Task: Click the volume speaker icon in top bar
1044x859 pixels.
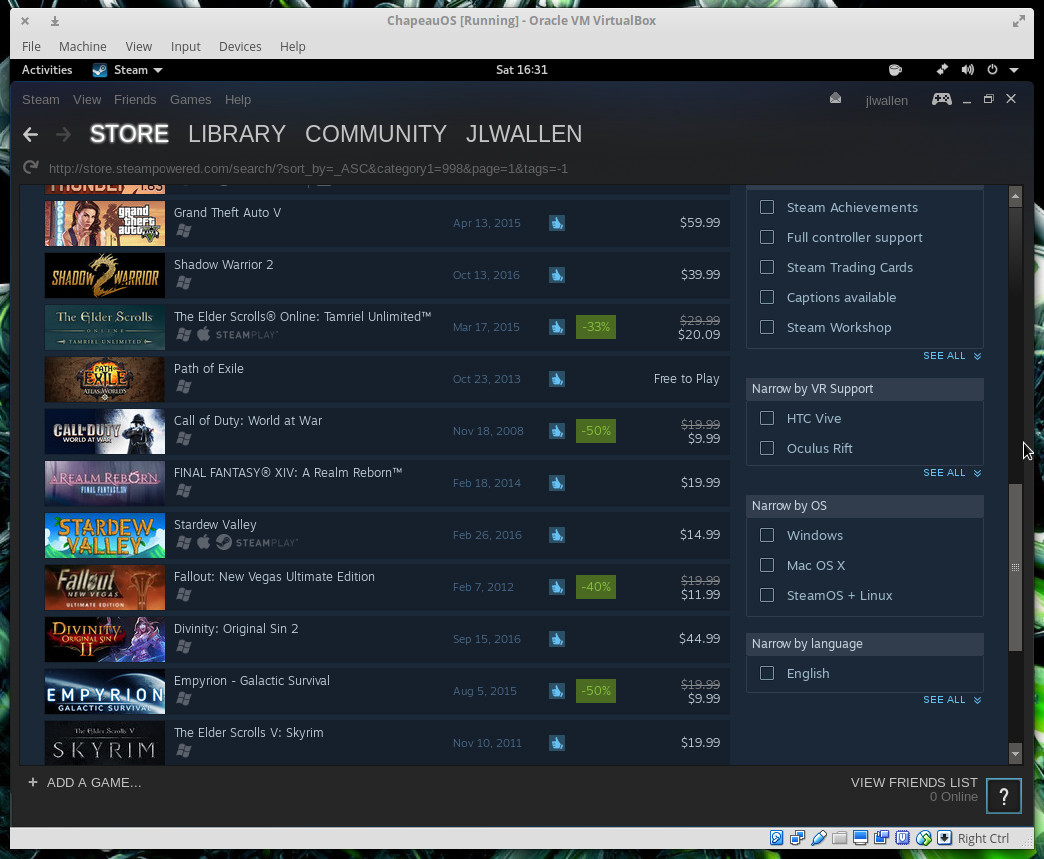Action: (x=967, y=70)
